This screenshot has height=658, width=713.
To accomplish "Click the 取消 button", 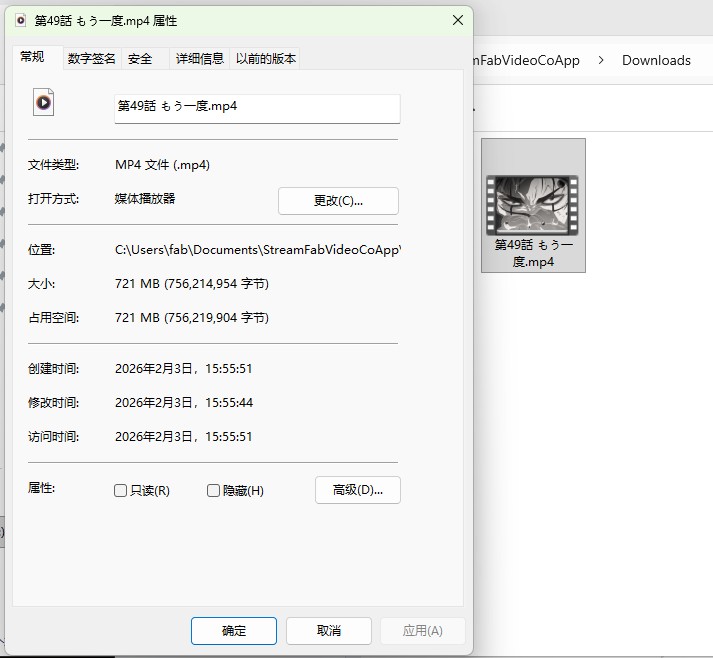I will tap(329, 631).
